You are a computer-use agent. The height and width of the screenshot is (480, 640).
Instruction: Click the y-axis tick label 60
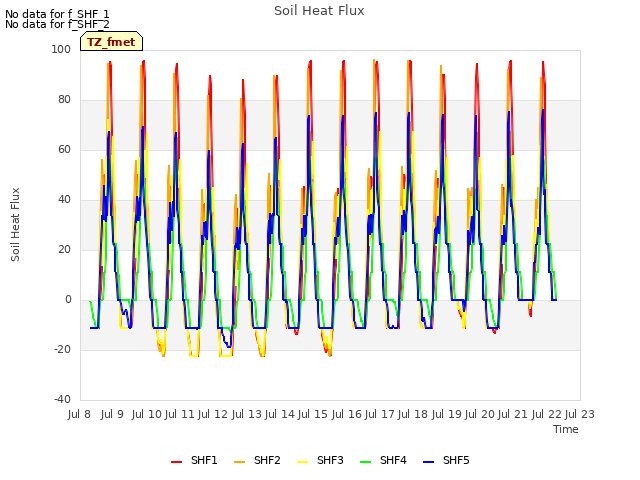[64, 149]
